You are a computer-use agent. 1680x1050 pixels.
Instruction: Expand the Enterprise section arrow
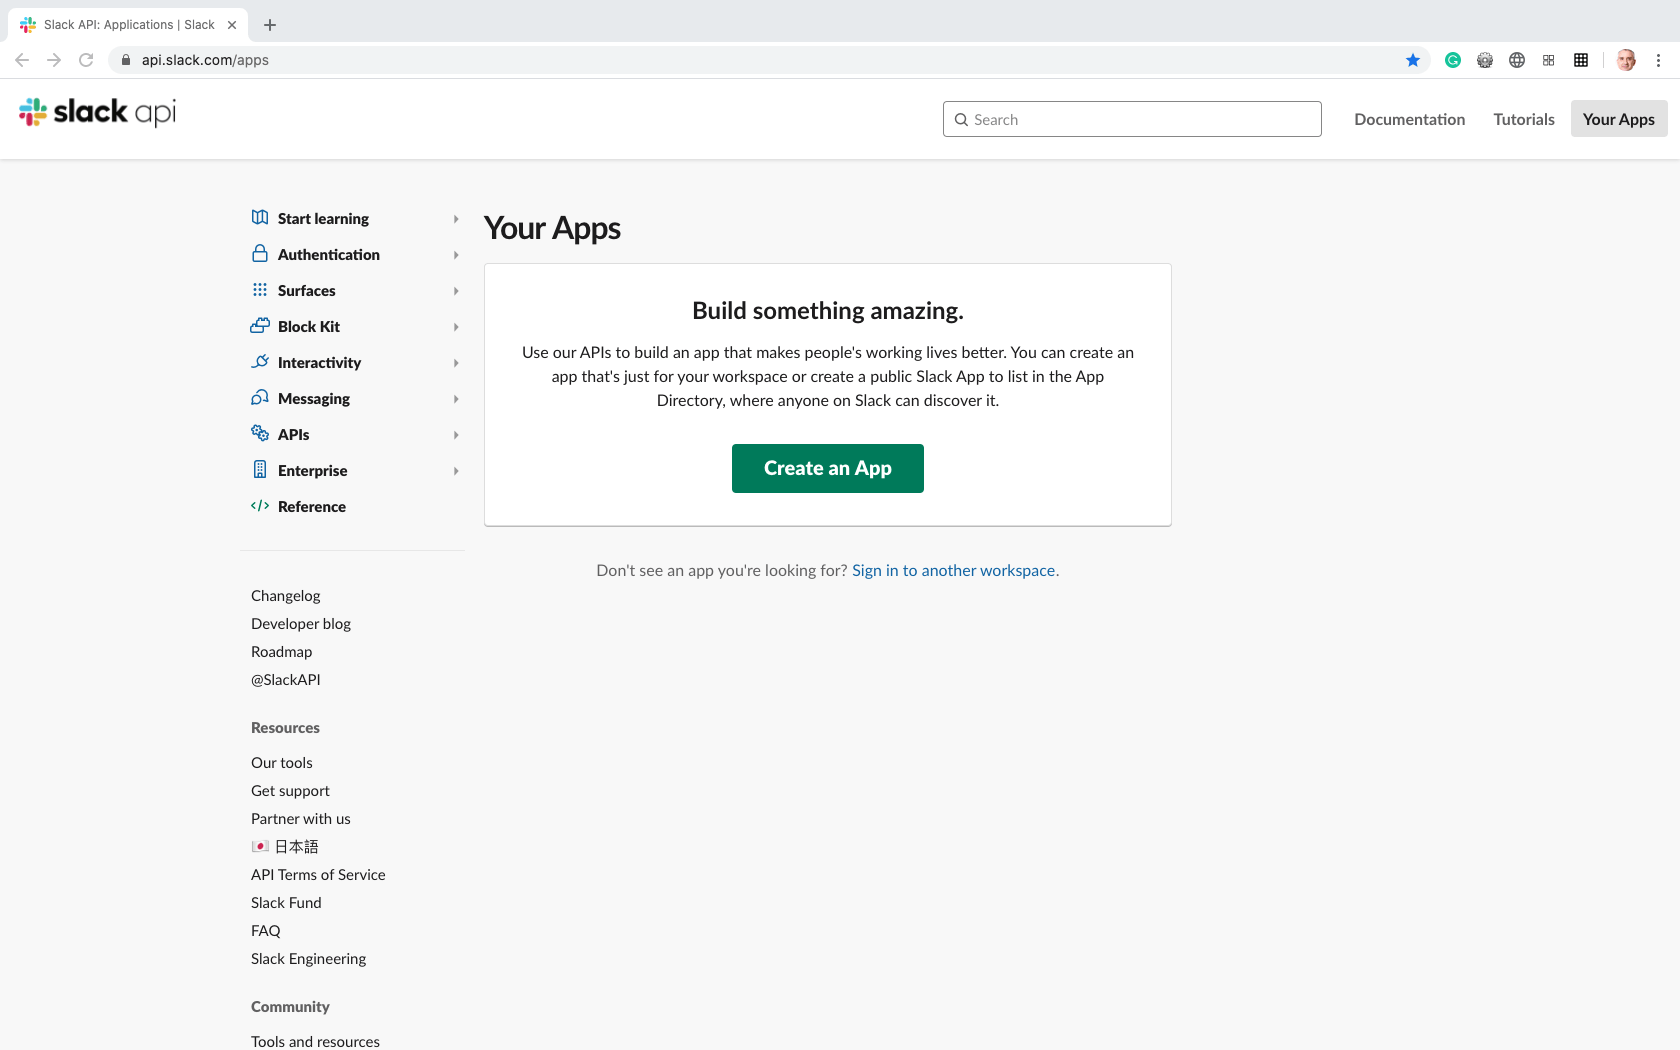[456, 471]
